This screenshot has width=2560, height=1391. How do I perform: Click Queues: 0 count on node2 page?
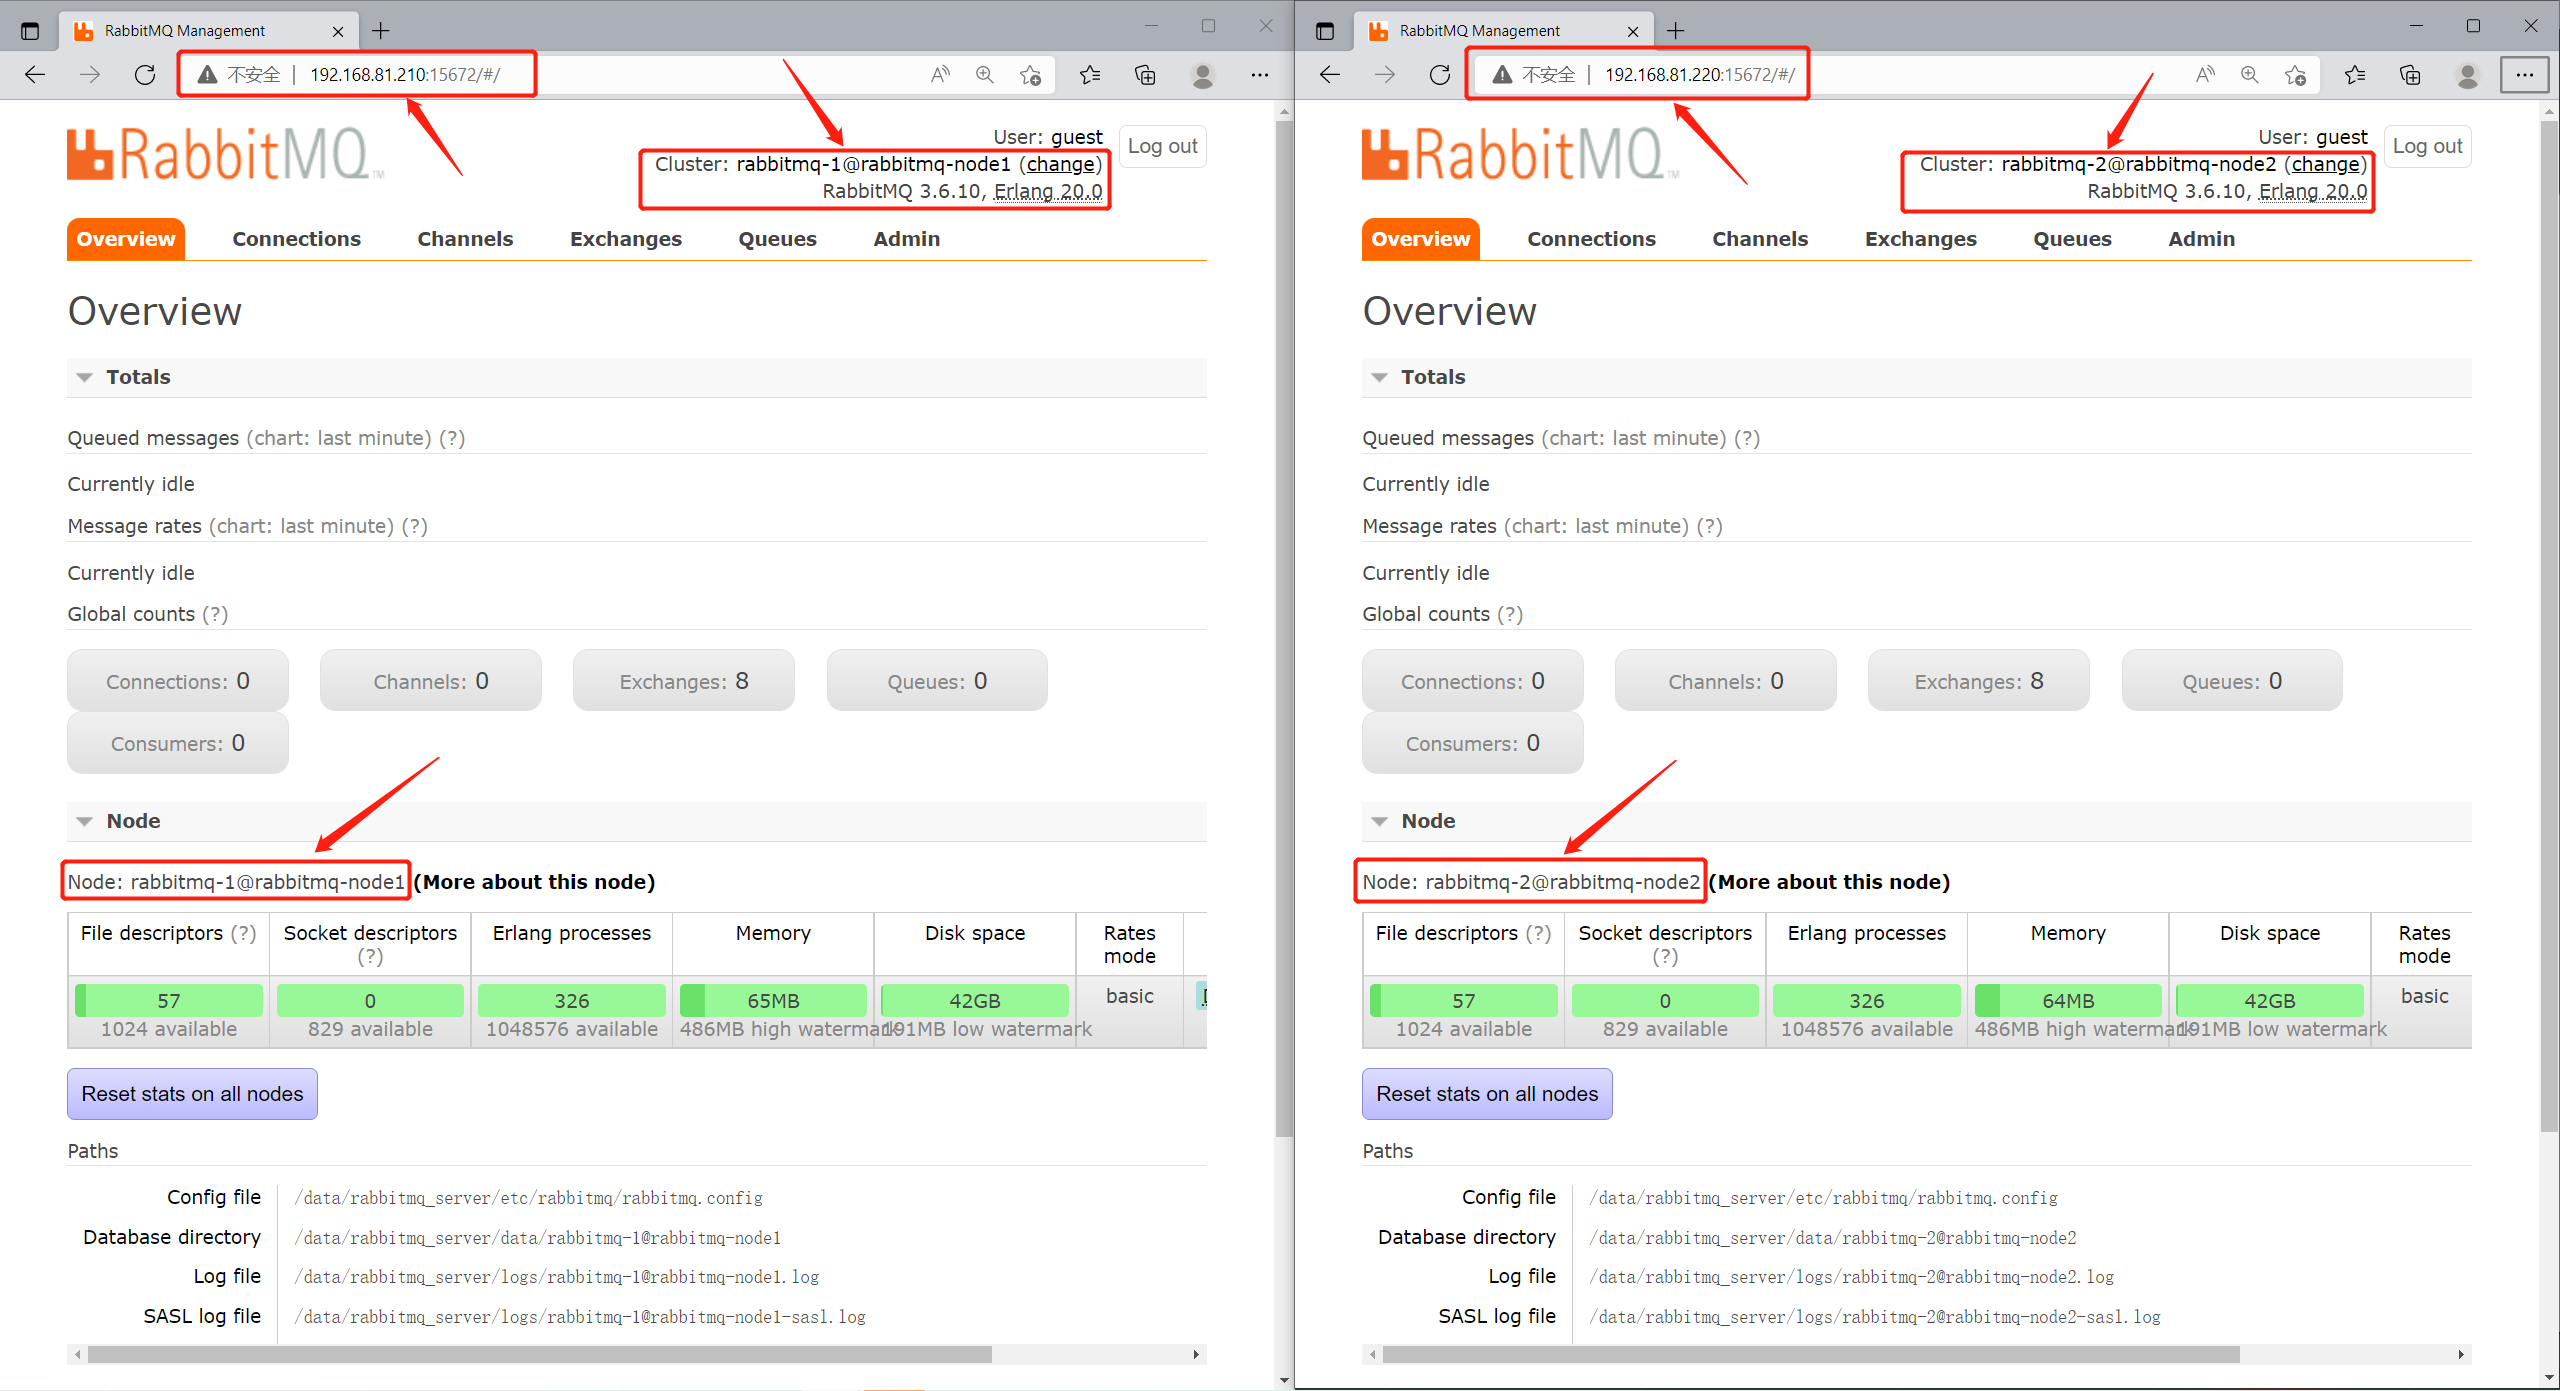2232,681
